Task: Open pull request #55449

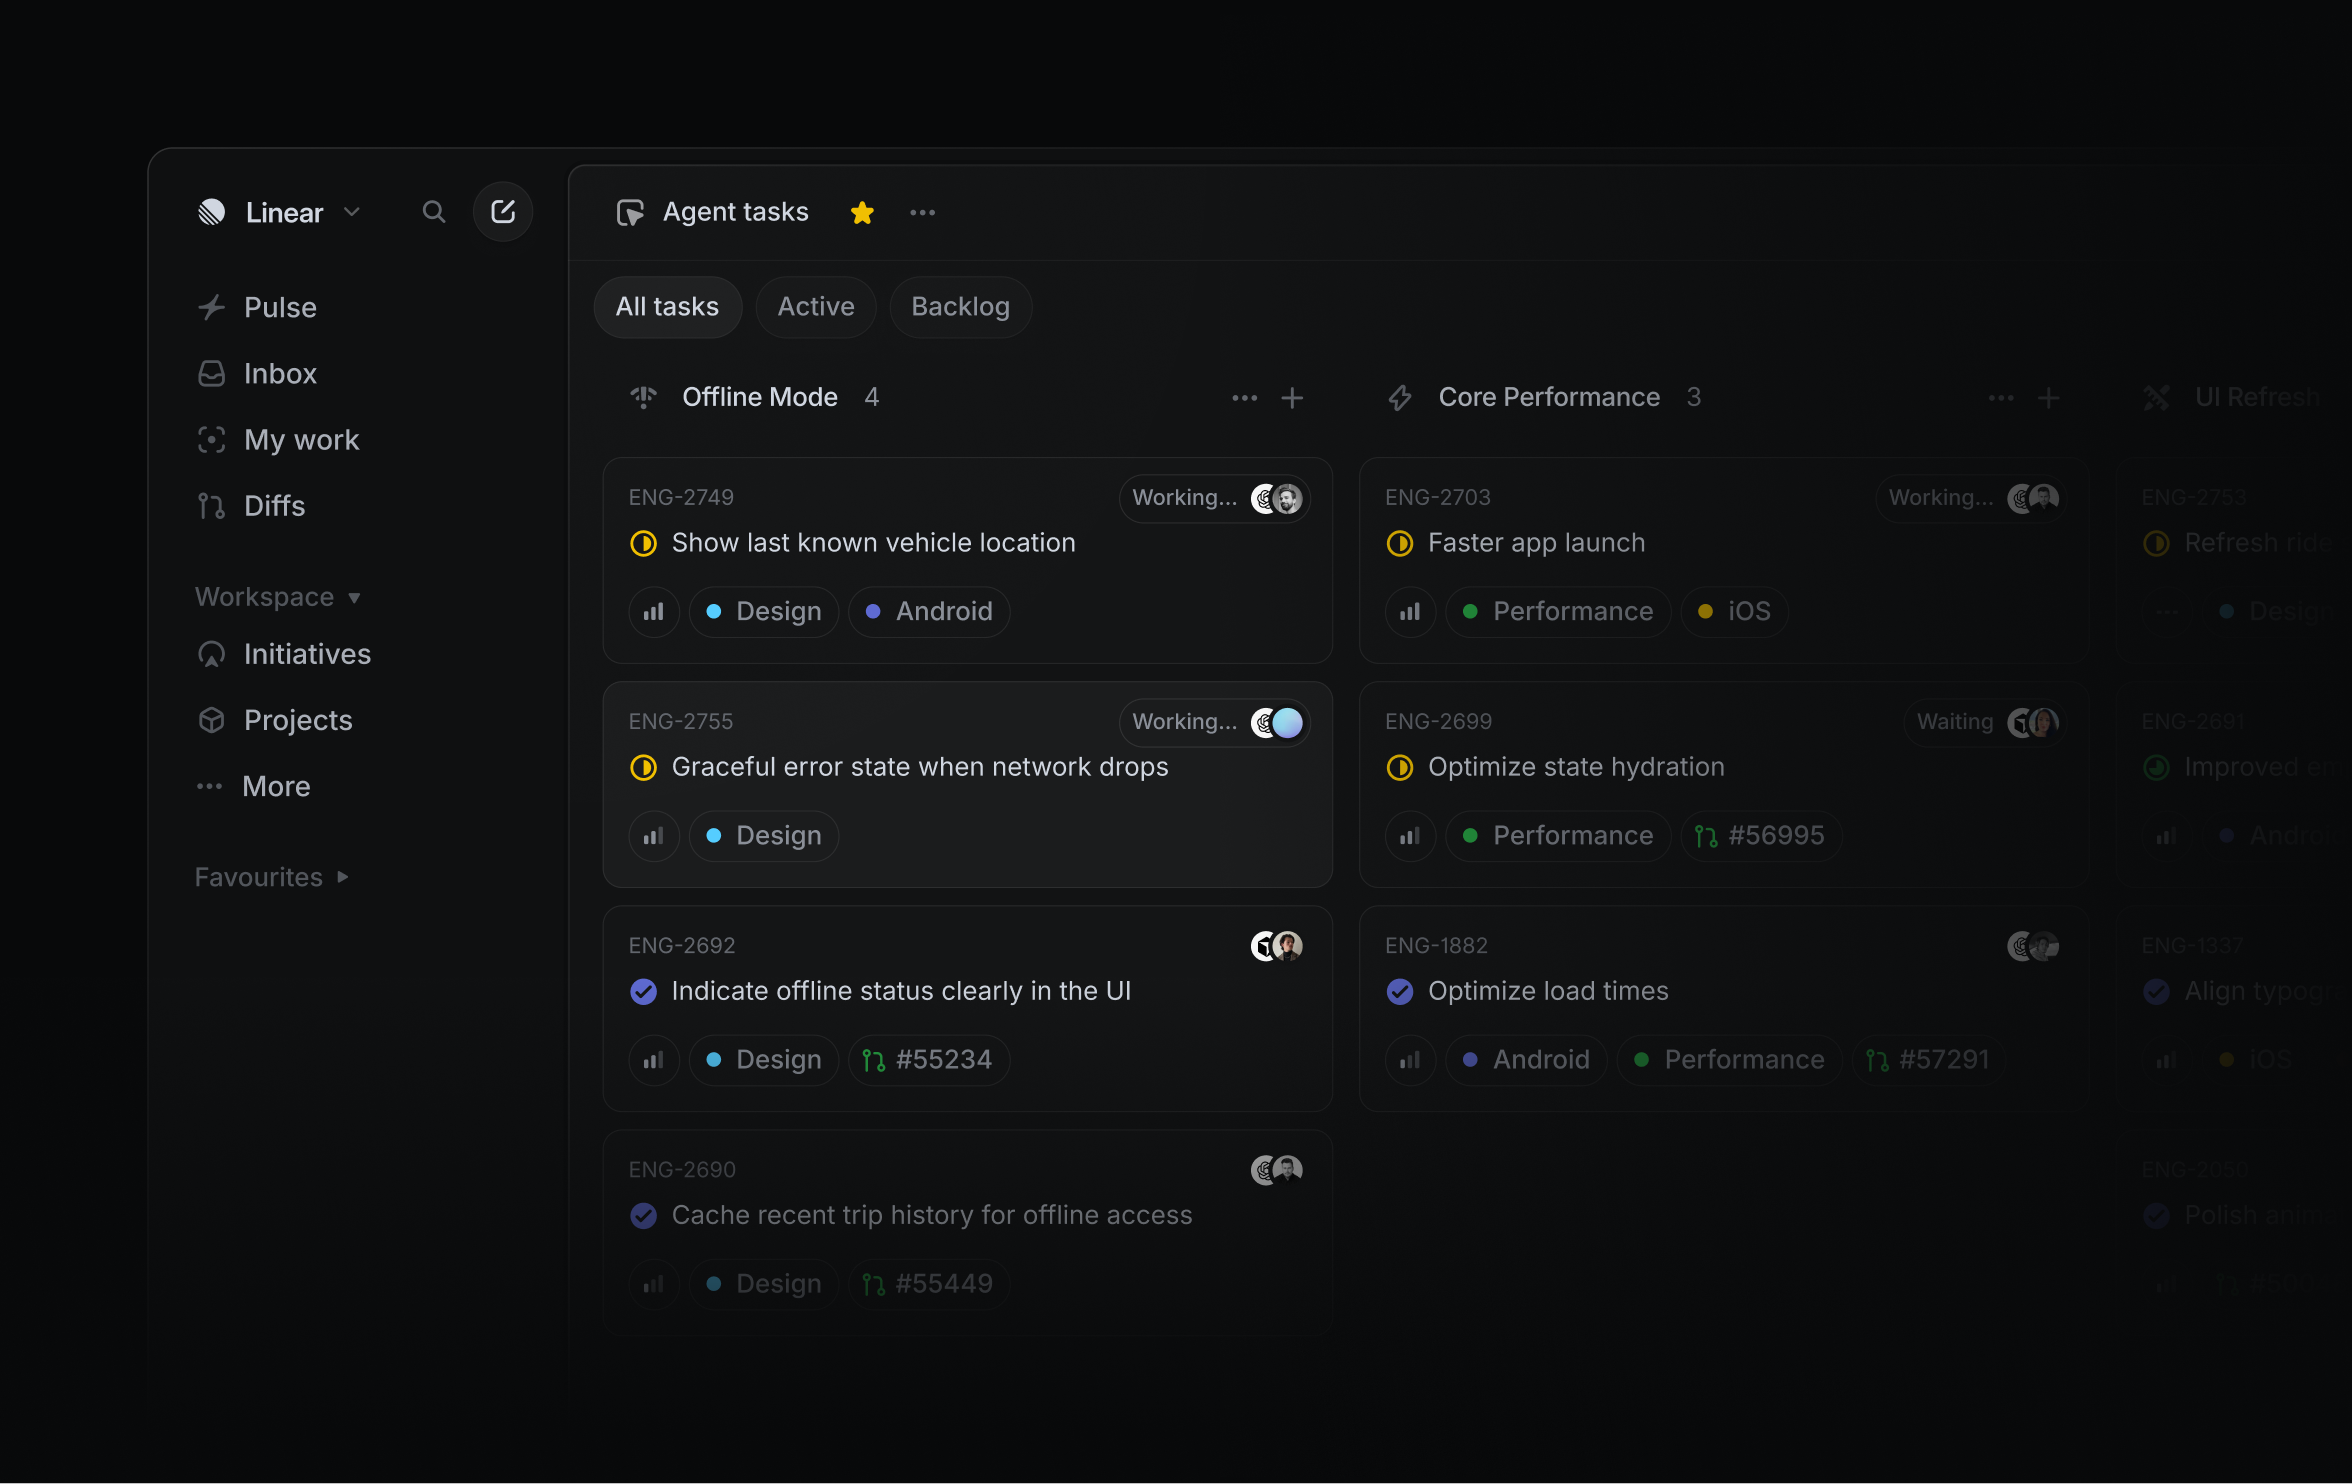Action: pos(929,1284)
